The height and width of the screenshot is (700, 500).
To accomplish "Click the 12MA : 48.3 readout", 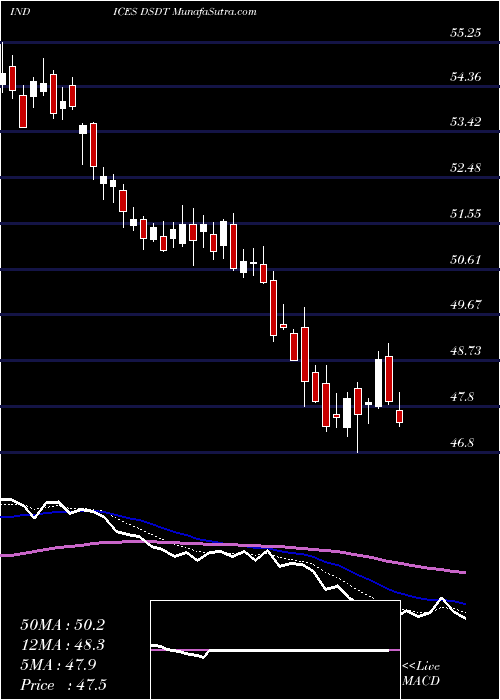I will pos(62,645).
